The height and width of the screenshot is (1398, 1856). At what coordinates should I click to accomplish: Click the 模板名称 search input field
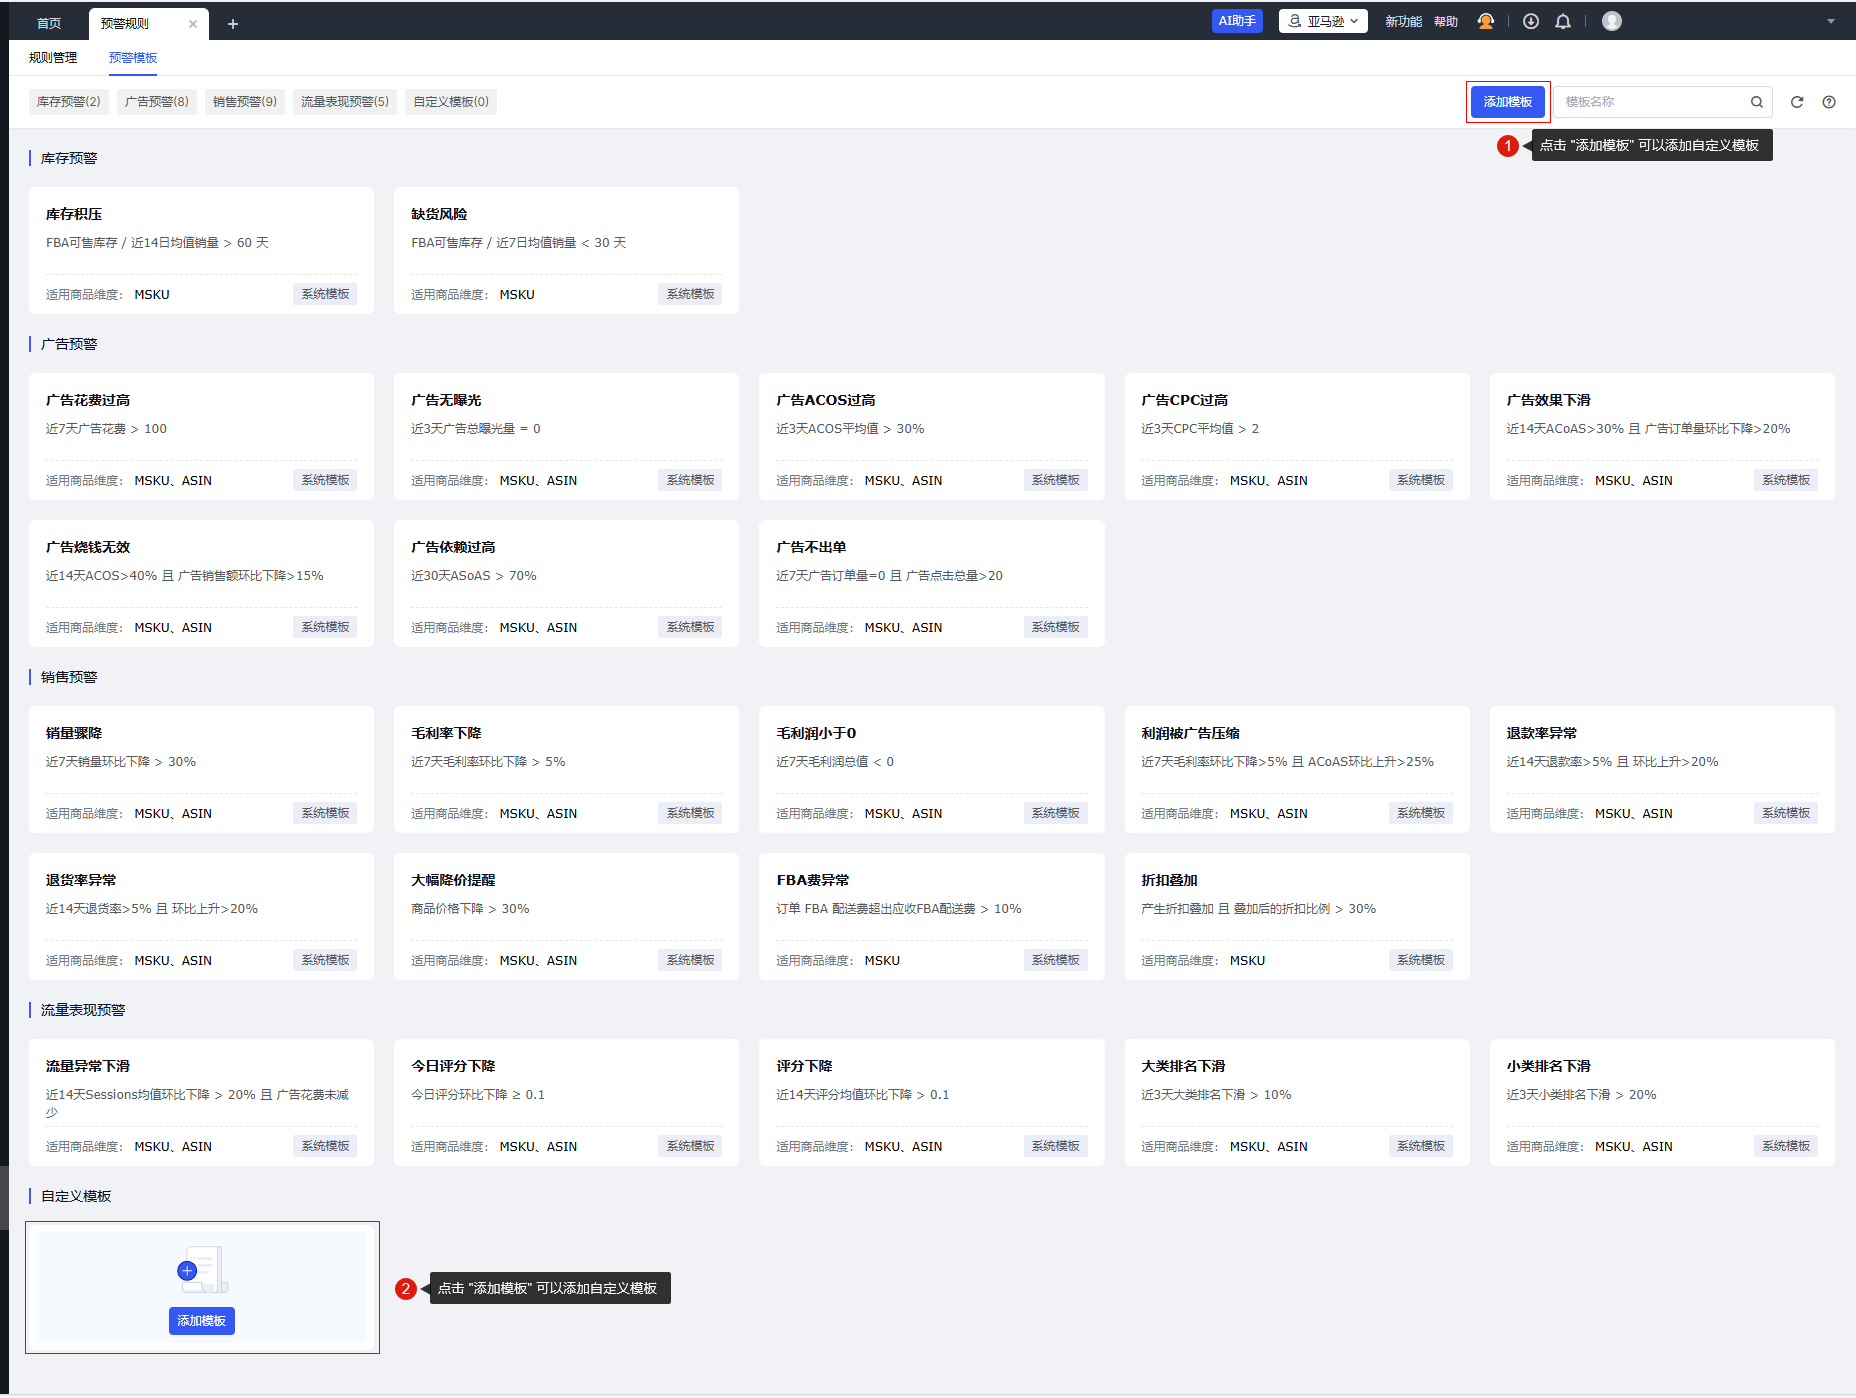pyautogui.click(x=1650, y=102)
